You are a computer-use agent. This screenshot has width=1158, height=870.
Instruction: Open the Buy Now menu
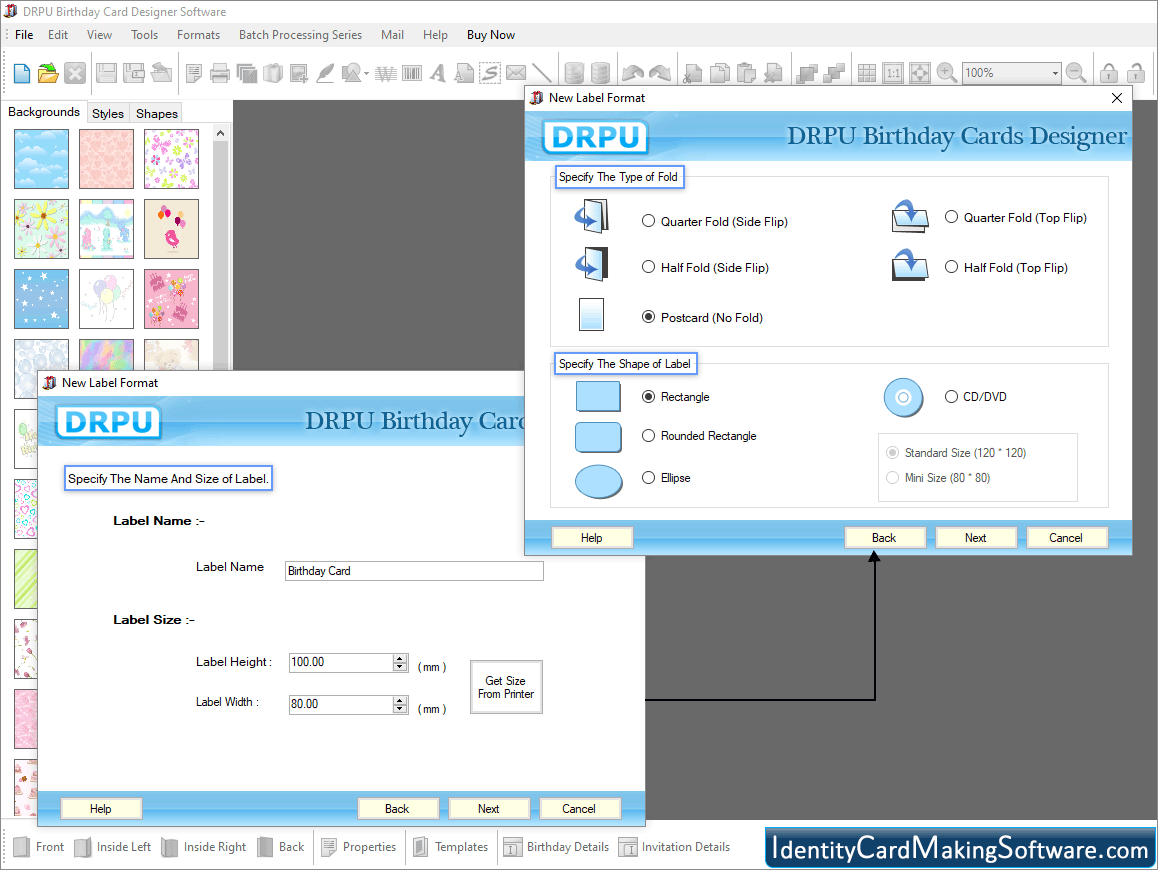491,35
